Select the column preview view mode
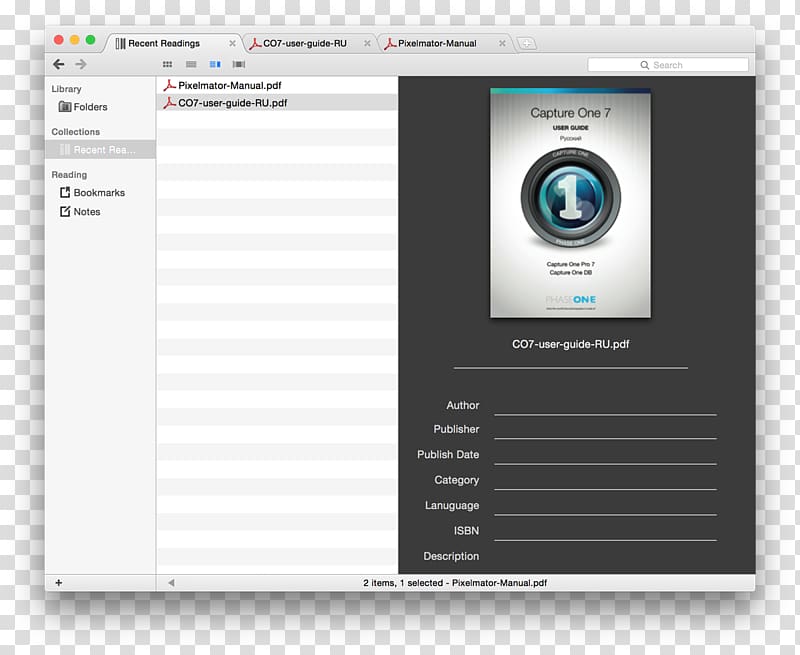The width and height of the screenshot is (800, 655). tap(215, 64)
